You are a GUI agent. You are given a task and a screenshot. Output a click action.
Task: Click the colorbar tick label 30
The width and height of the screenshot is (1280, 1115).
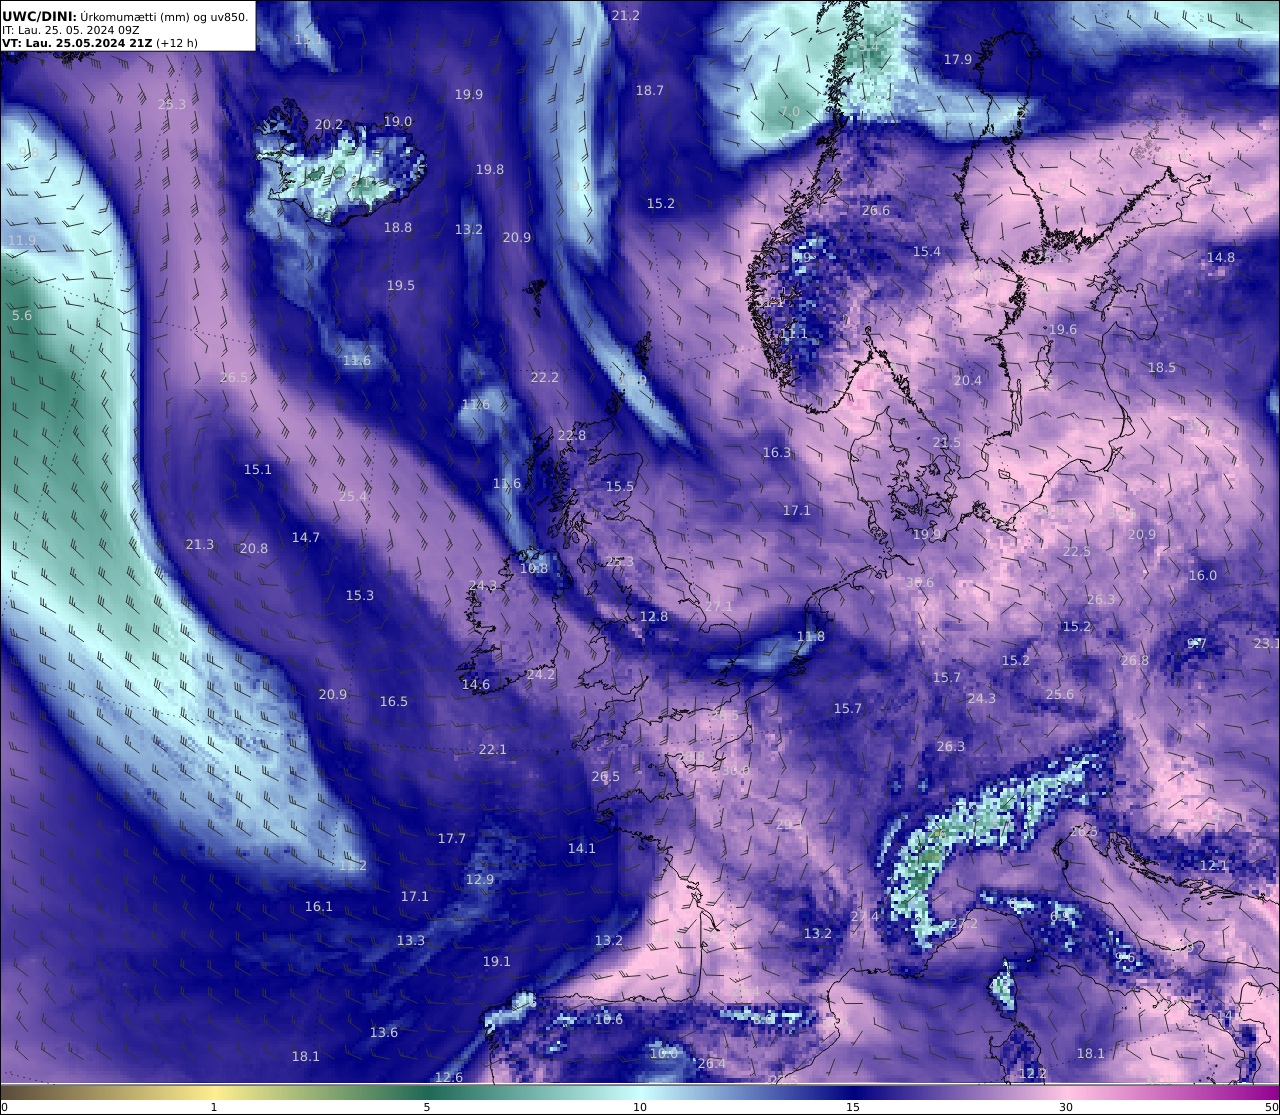pos(1066,1107)
